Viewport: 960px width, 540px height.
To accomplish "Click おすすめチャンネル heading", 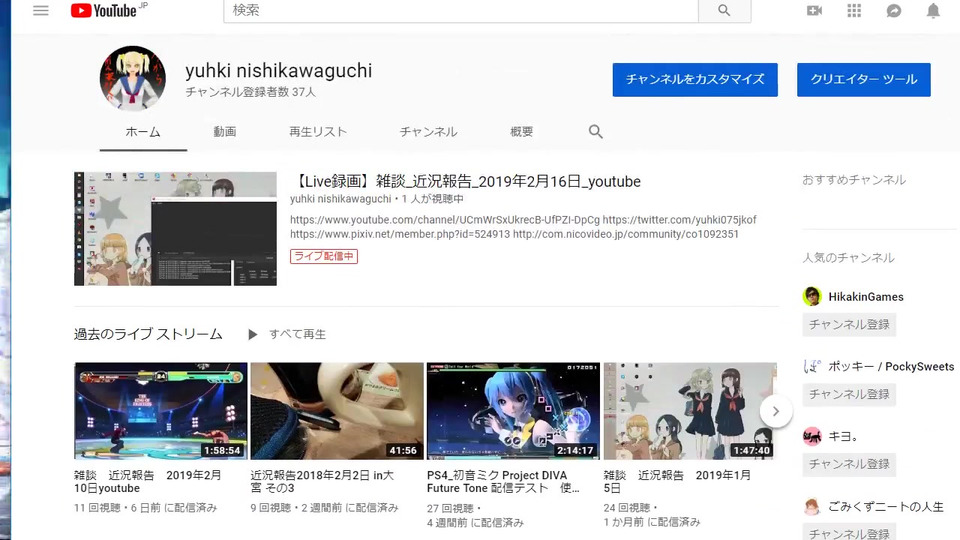I will 854,180.
